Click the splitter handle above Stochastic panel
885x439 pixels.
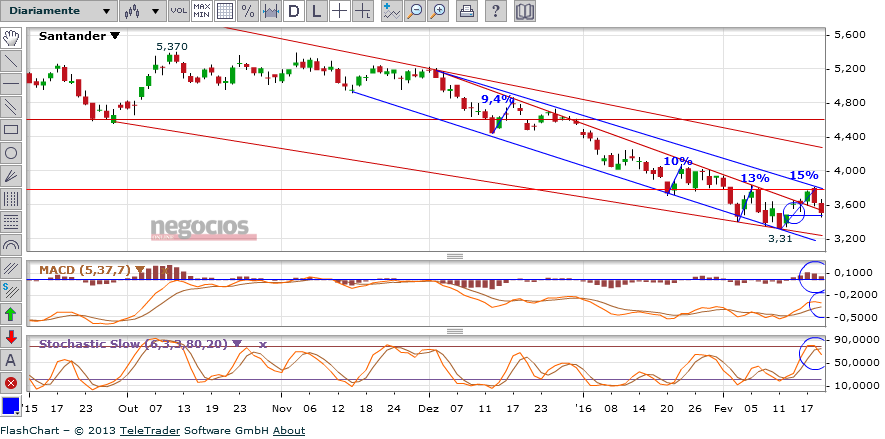coord(455,331)
